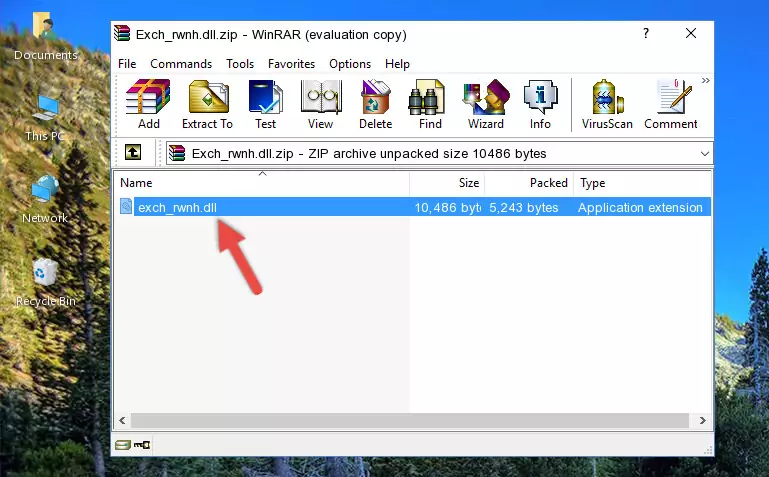Click the password key icon in status bar
Screen dimensions: 769x477
tap(142, 445)
